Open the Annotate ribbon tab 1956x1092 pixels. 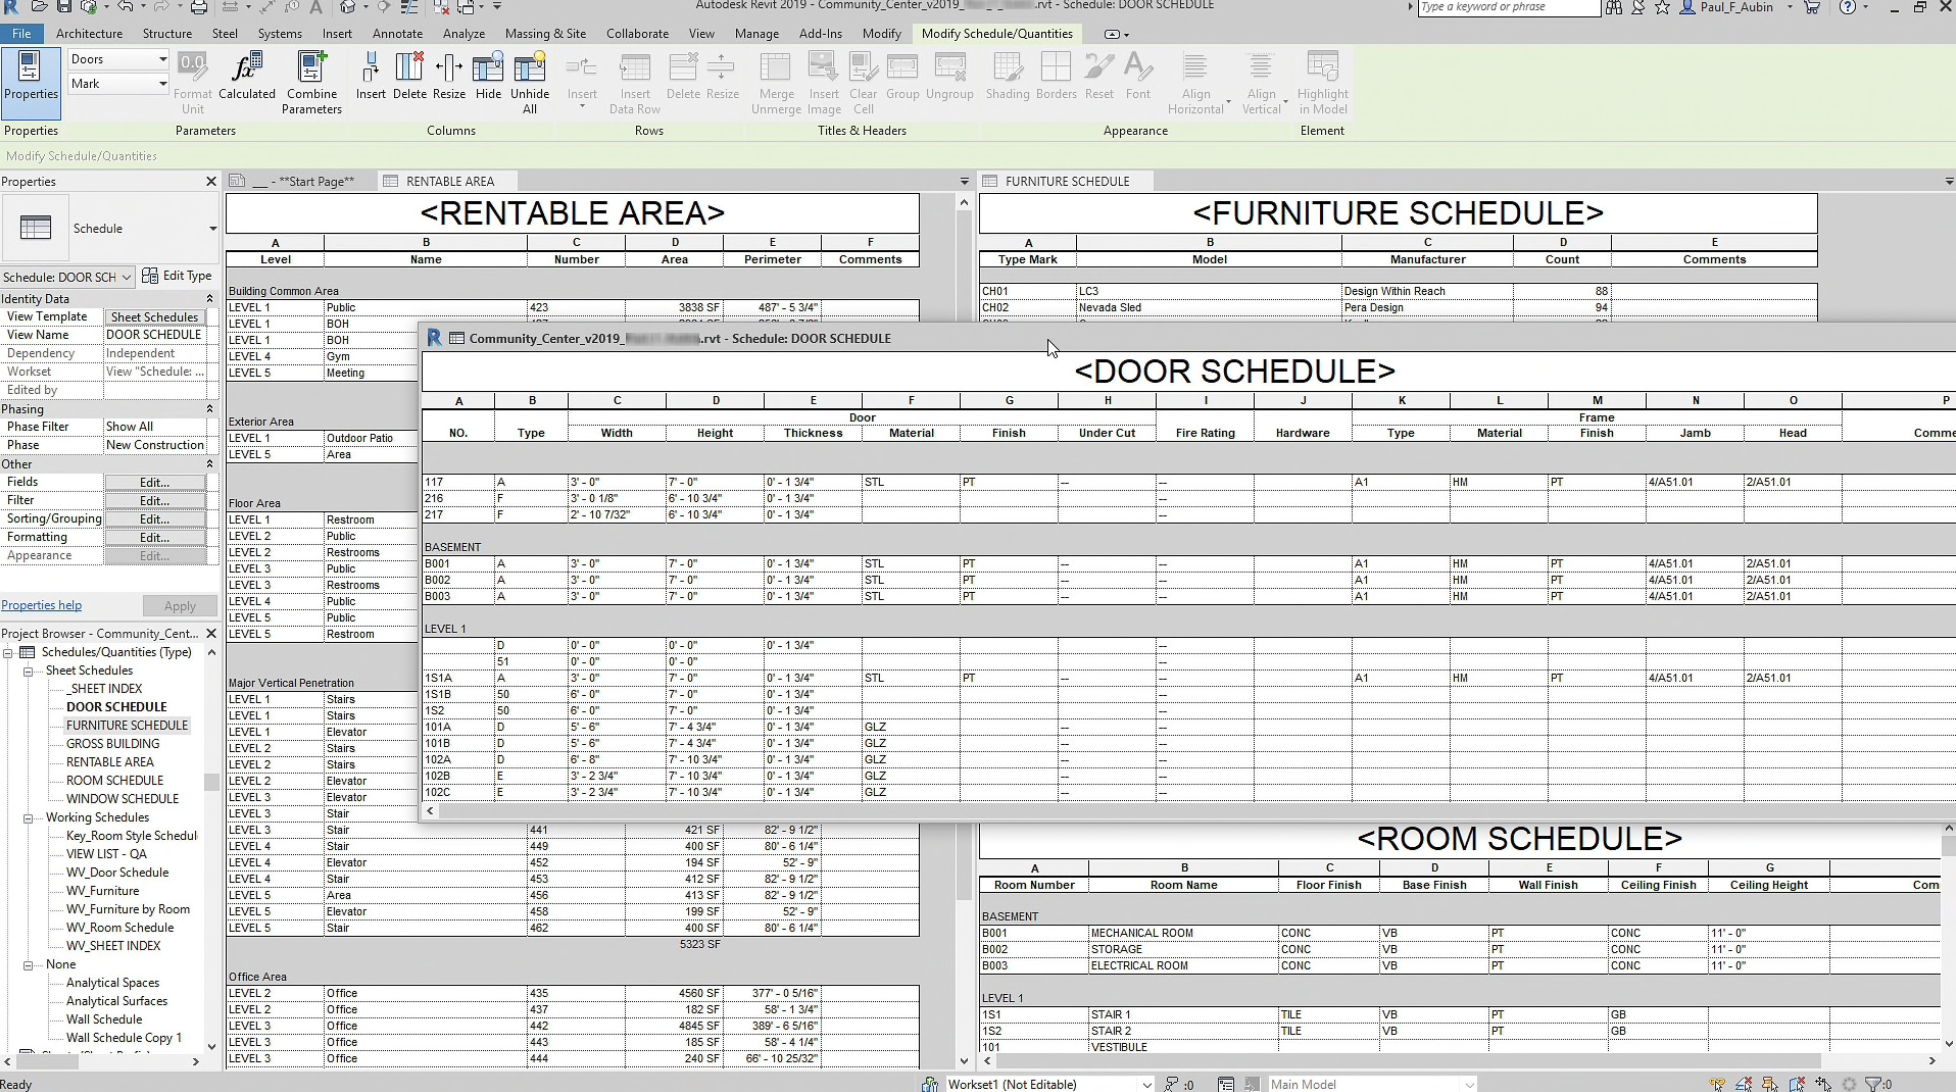coord(397,33)
